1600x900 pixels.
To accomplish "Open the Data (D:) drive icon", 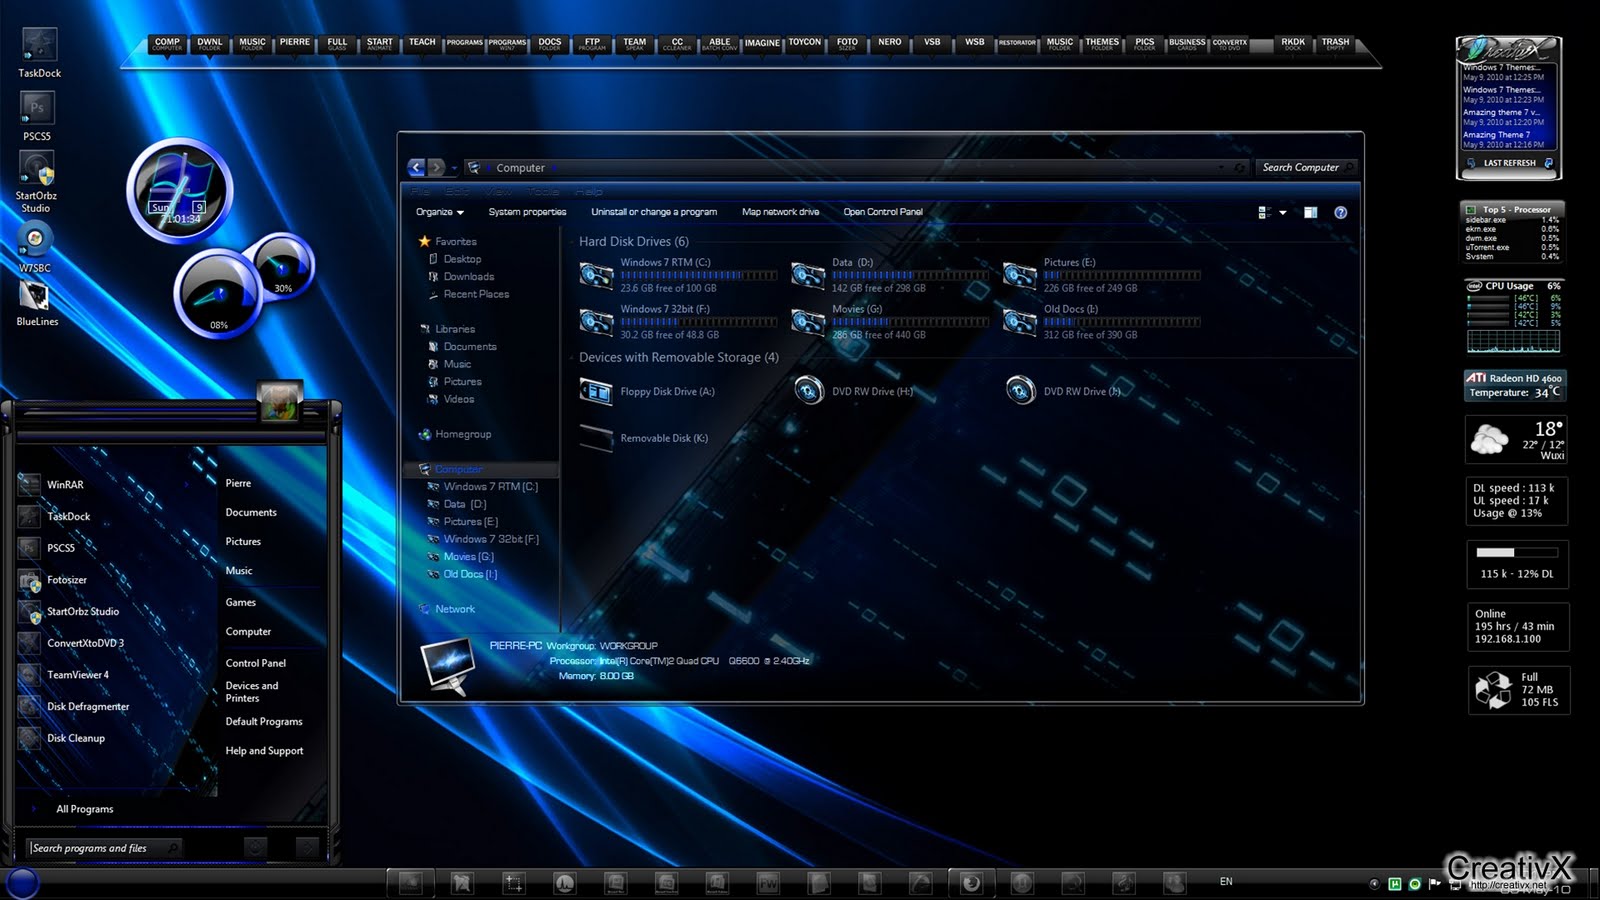I will (808, 274).
